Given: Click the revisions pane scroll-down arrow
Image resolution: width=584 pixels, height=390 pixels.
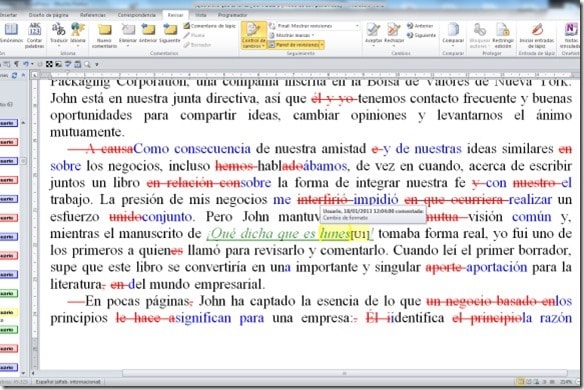Looking at the screenshot, I should (x=23, y=372).
